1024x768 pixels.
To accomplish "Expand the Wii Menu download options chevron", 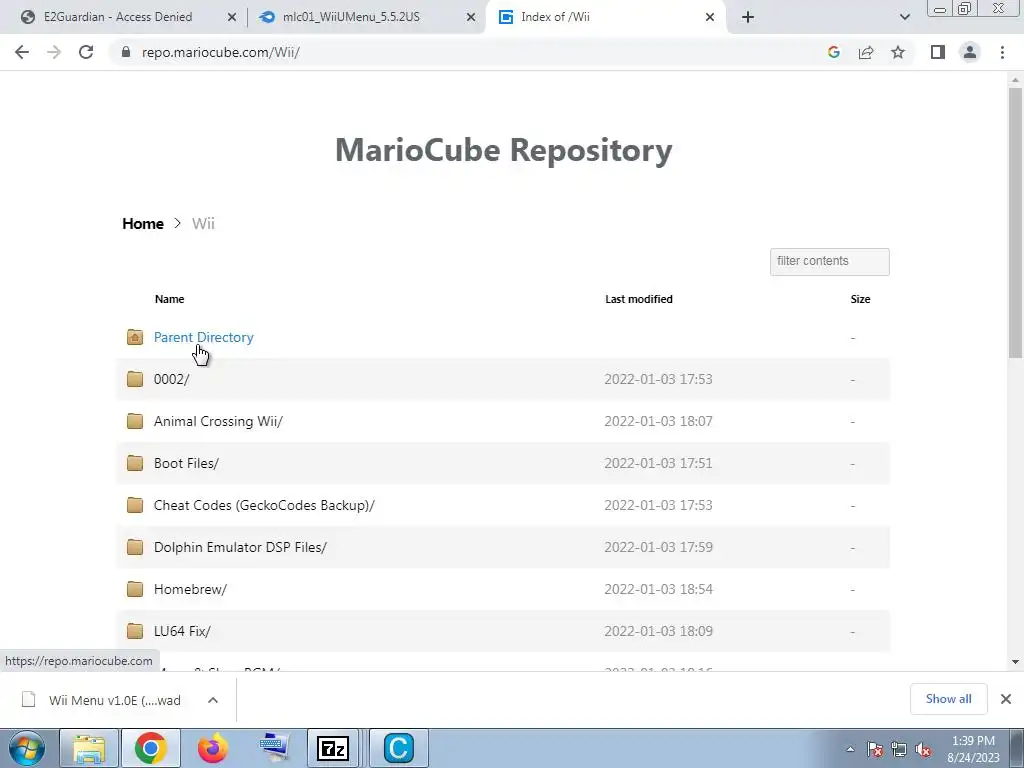I will pos(213,700).
